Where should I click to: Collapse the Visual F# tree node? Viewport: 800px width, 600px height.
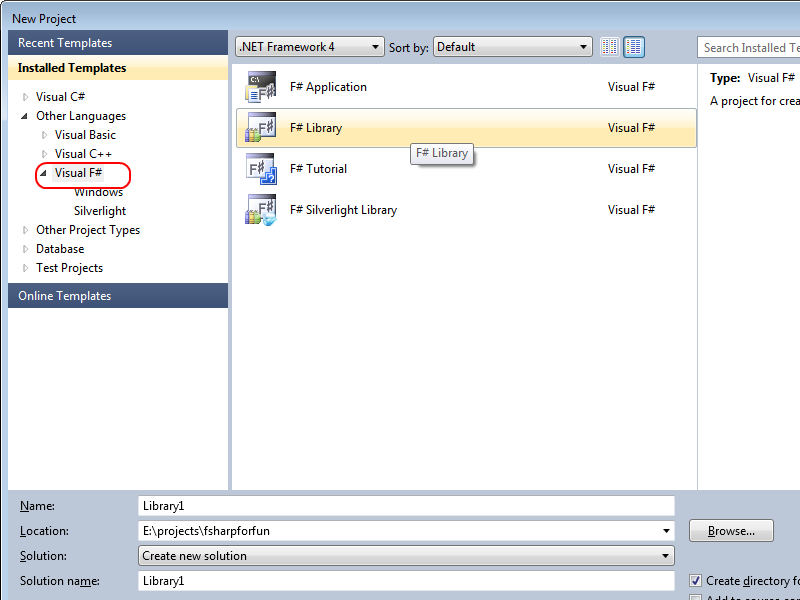point(43,173)
